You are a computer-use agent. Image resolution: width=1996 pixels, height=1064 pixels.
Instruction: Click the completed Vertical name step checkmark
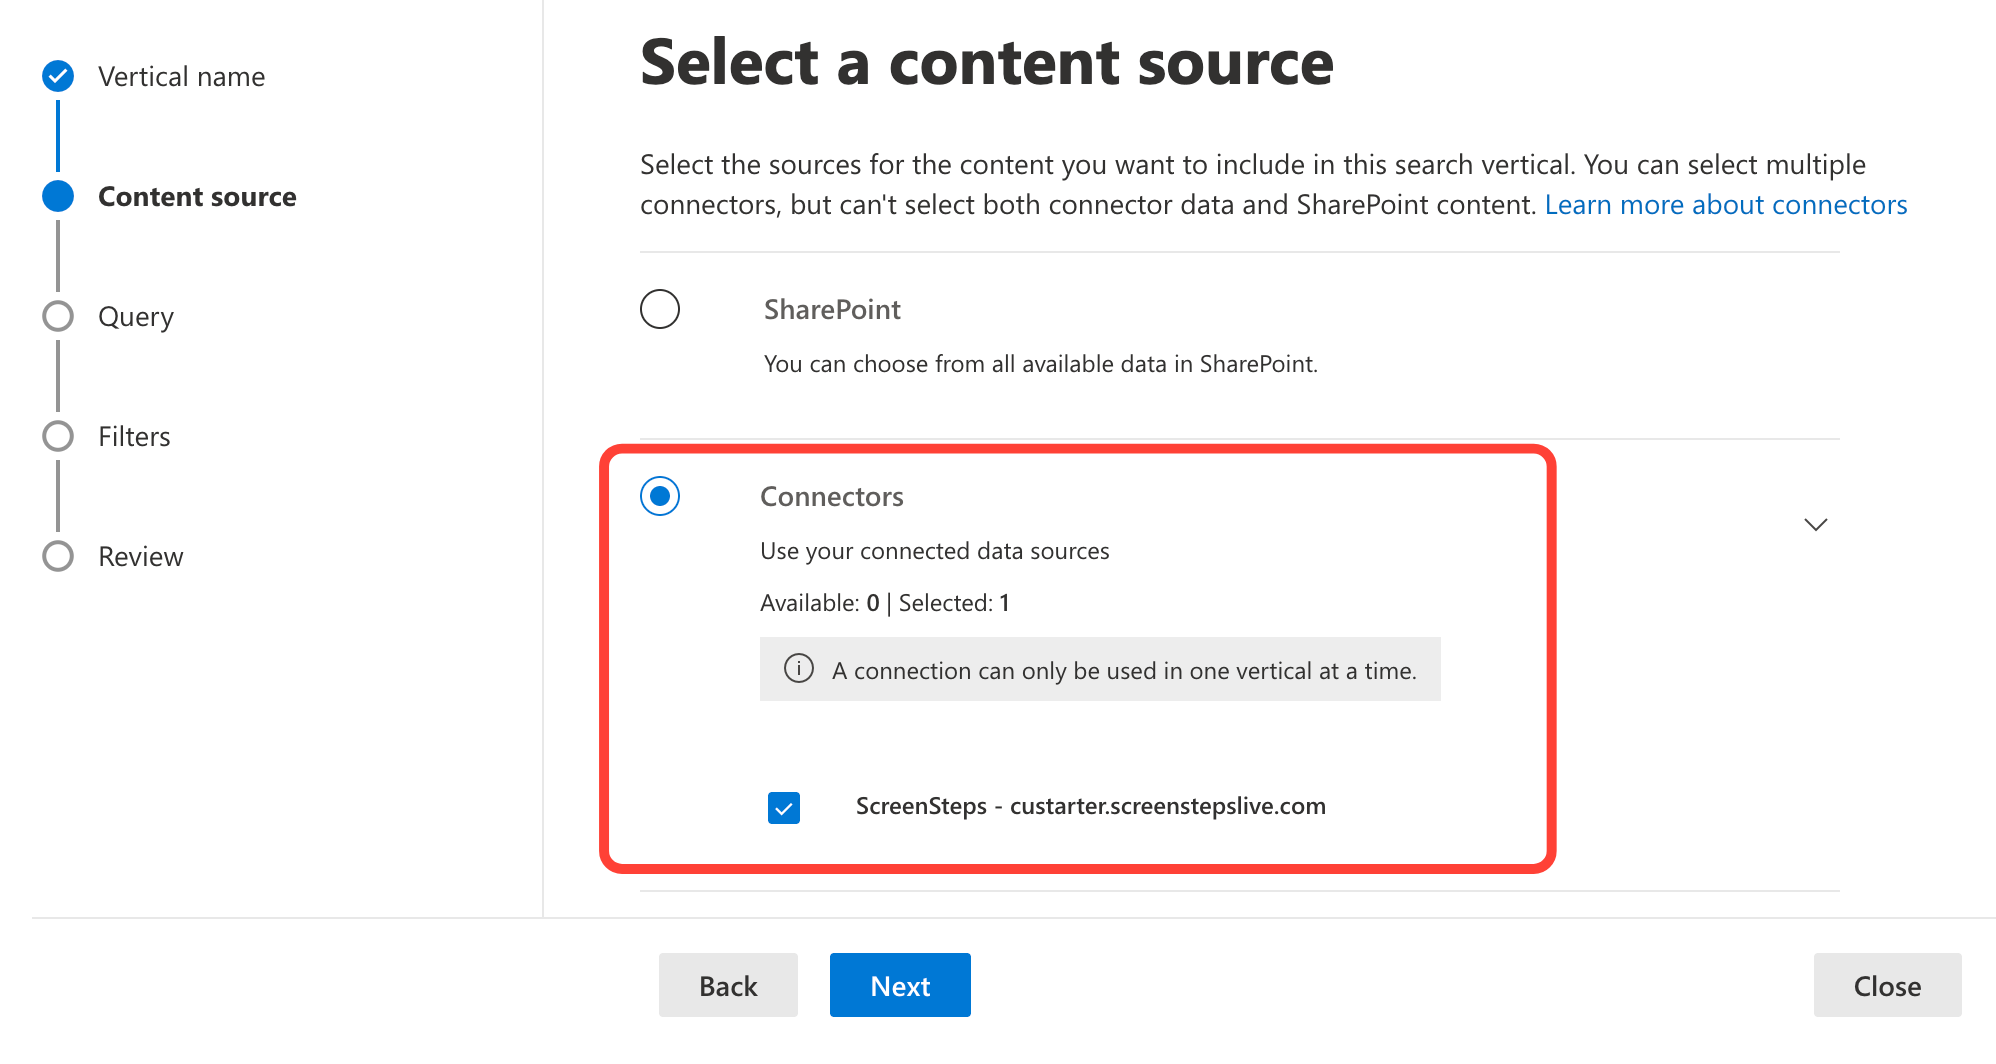pyautogui.click(x=58, y=76)
